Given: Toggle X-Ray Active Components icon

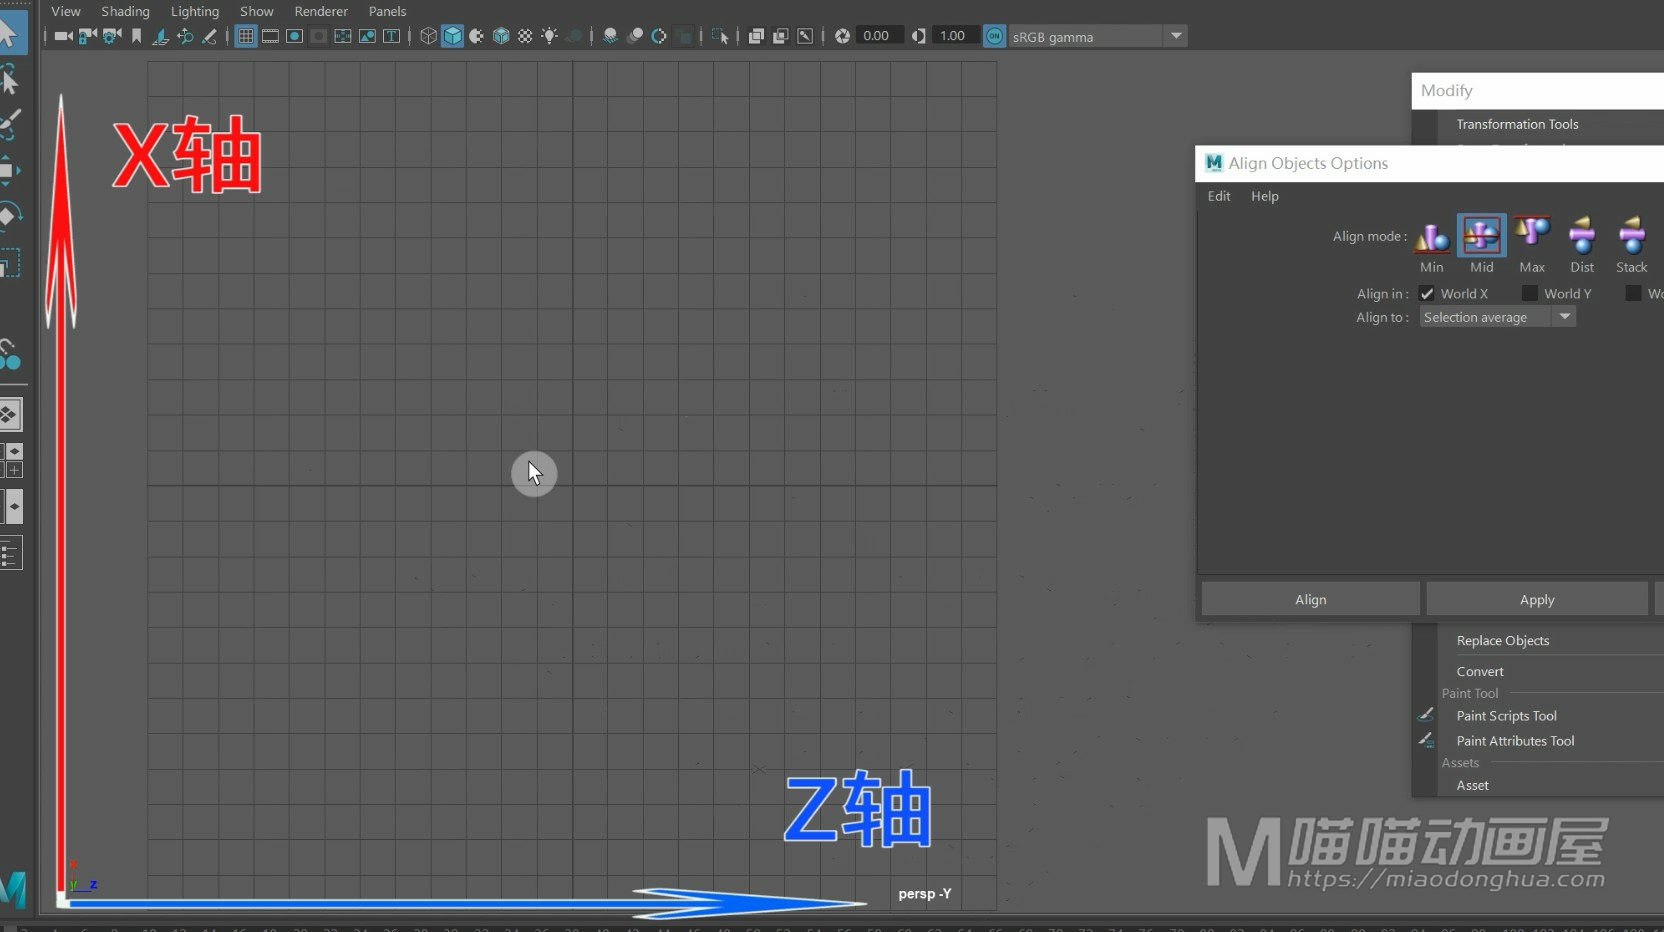Looking at the screenshot, I should pos(781,36).
